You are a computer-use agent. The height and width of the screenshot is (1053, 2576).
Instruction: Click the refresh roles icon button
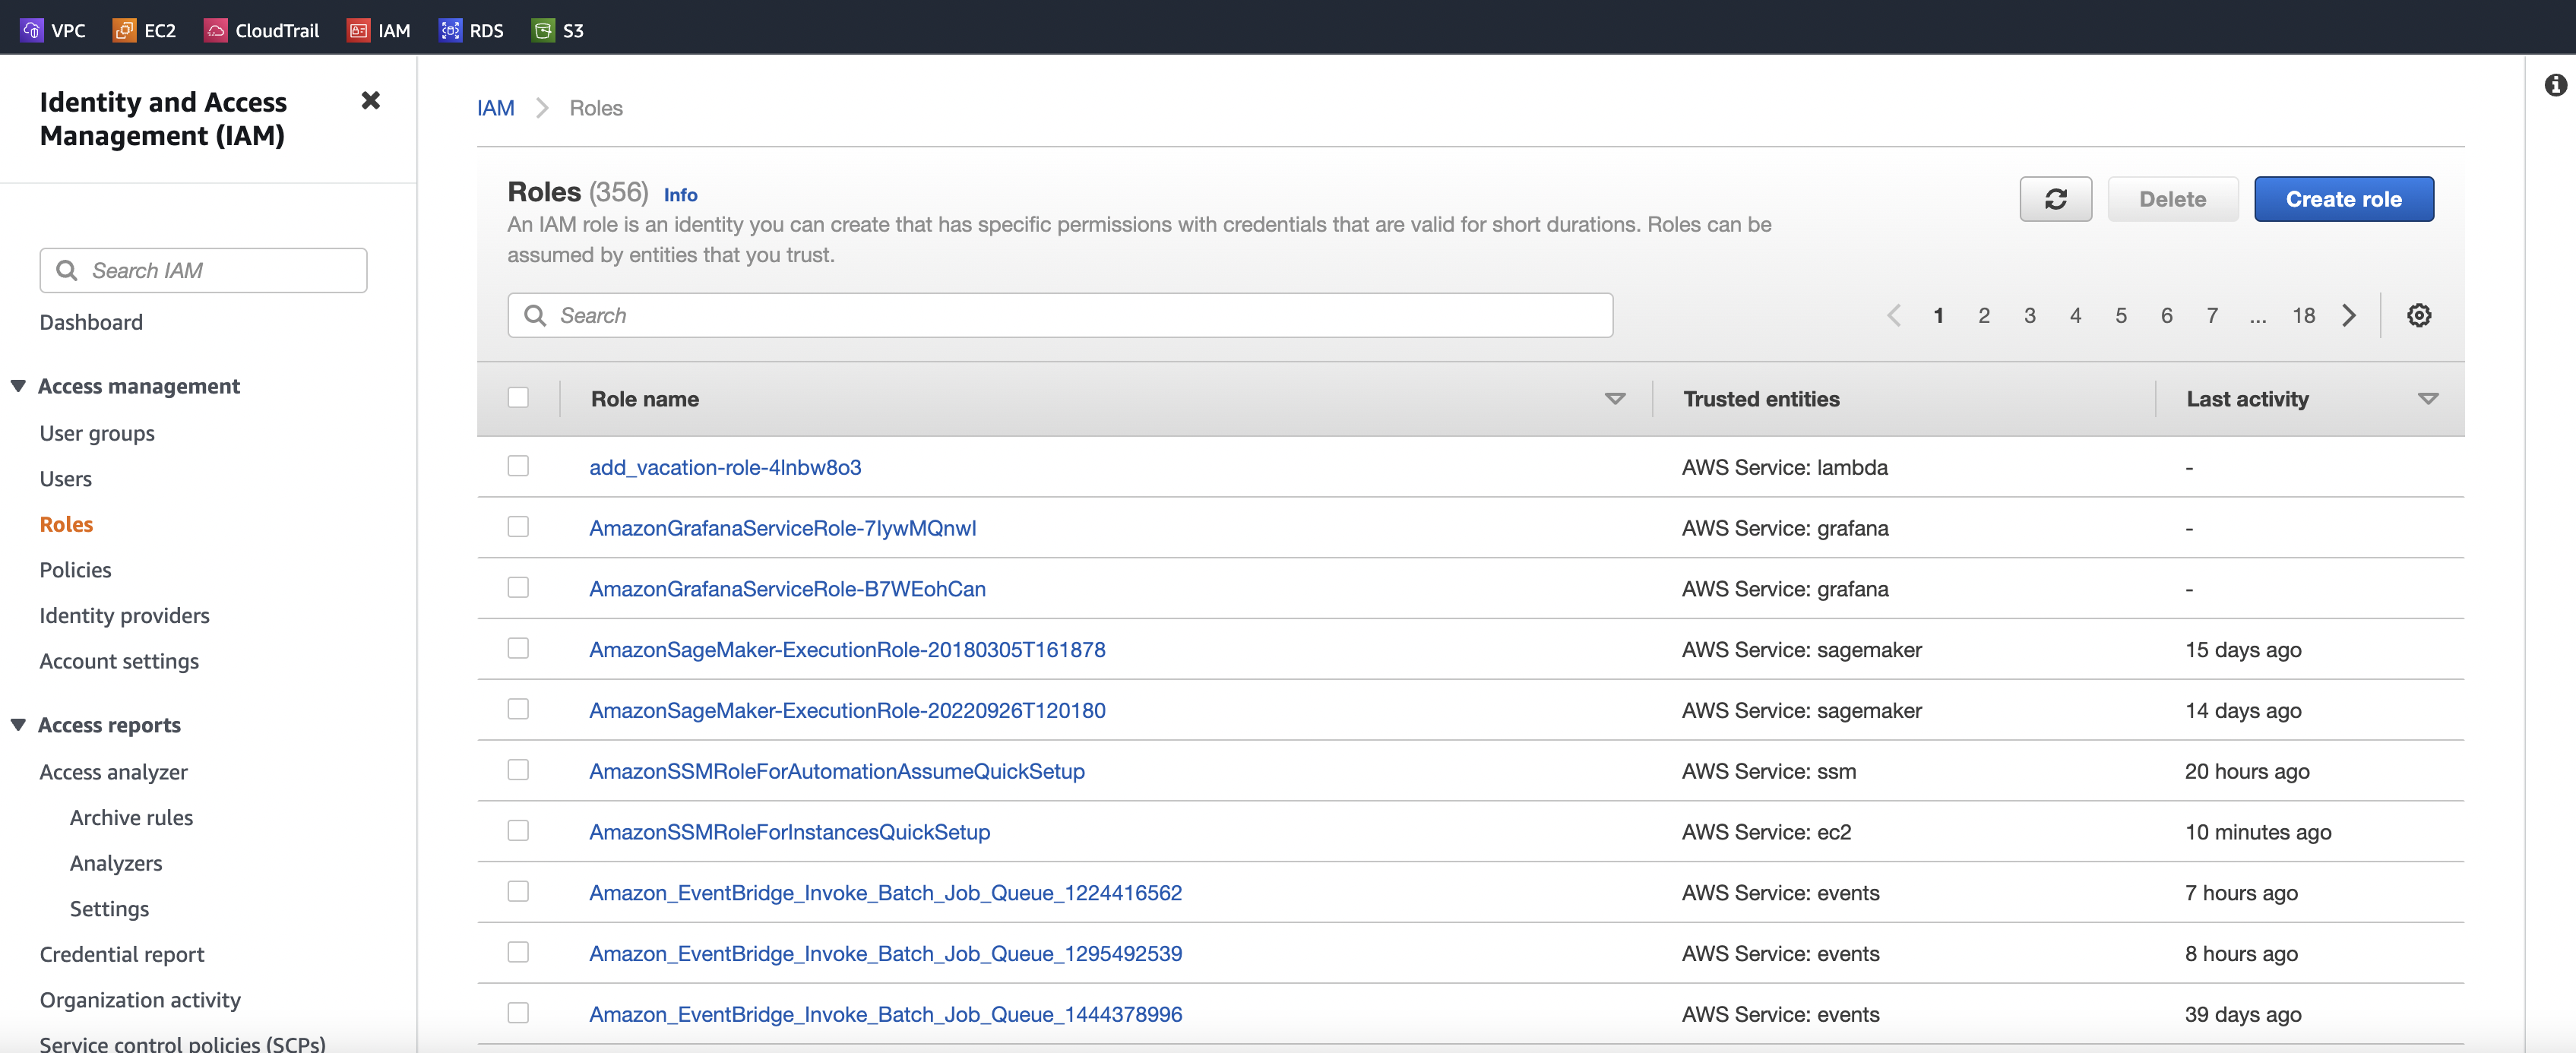coord(2055,199)
